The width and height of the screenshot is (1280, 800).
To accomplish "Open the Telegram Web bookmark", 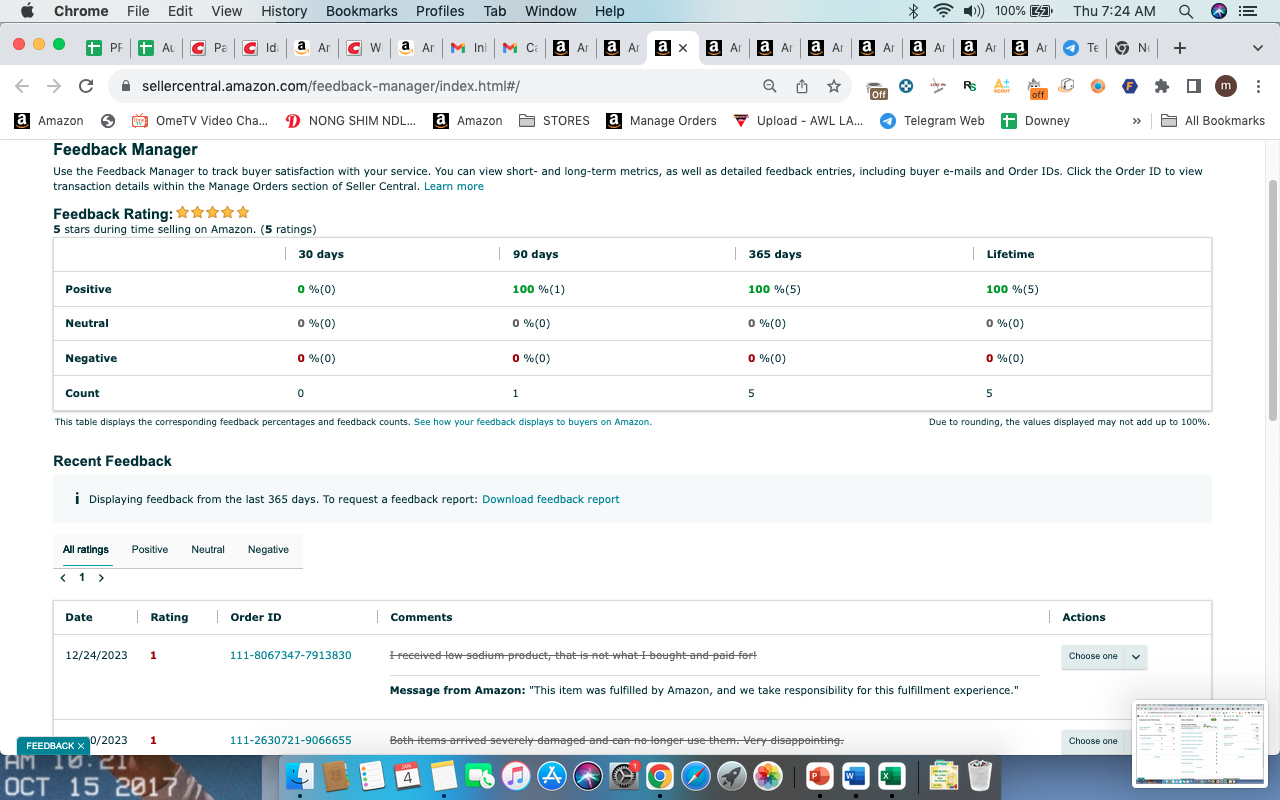I will (932, 120).
